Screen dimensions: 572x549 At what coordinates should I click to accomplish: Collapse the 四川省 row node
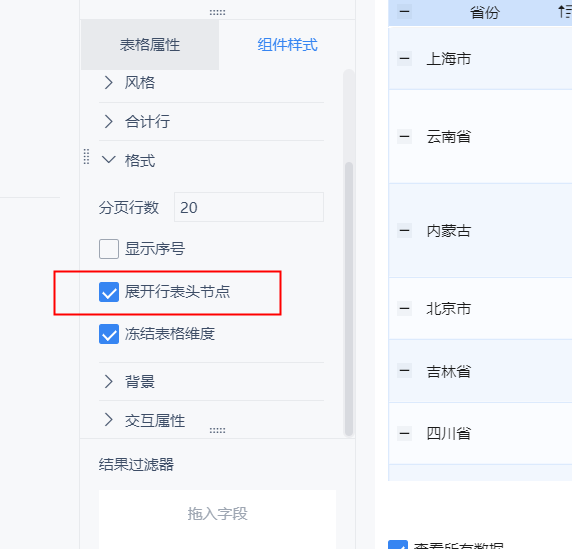point(404,434)
